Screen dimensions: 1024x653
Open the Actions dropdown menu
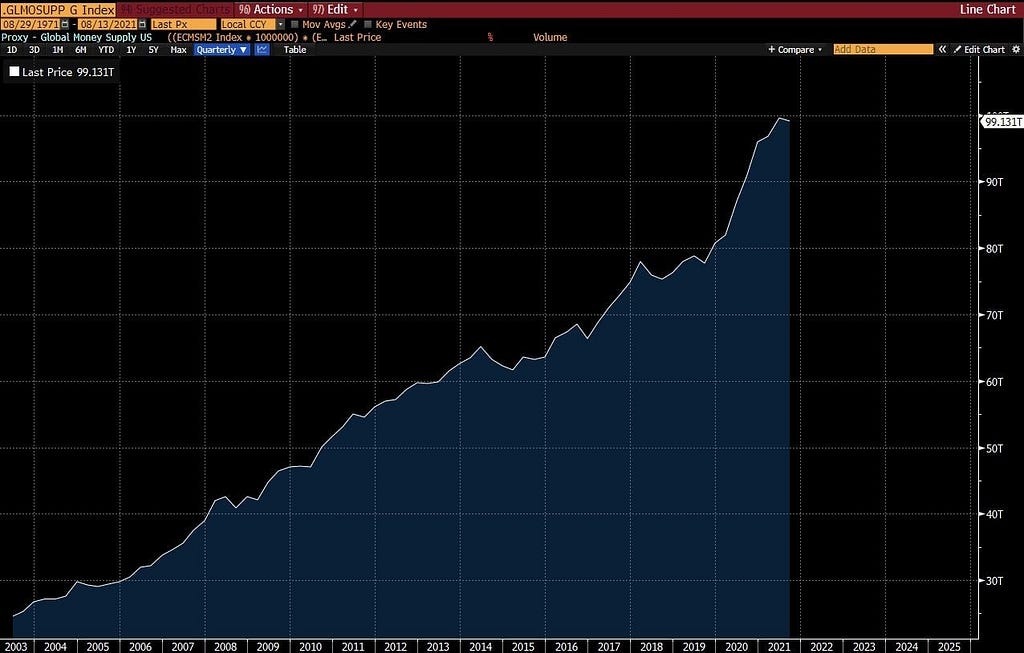coord(271,9)
